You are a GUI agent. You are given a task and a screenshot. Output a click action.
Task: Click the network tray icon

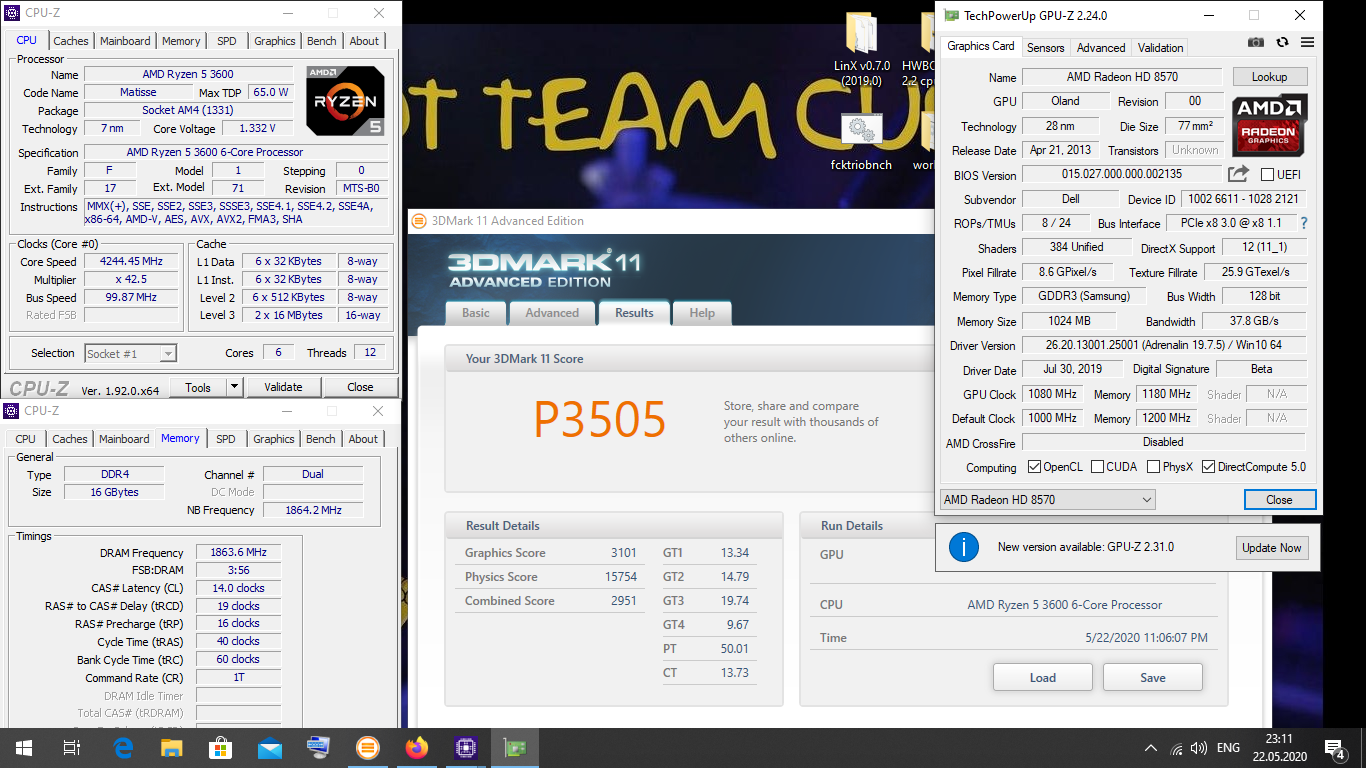[x=1176, y=748]
